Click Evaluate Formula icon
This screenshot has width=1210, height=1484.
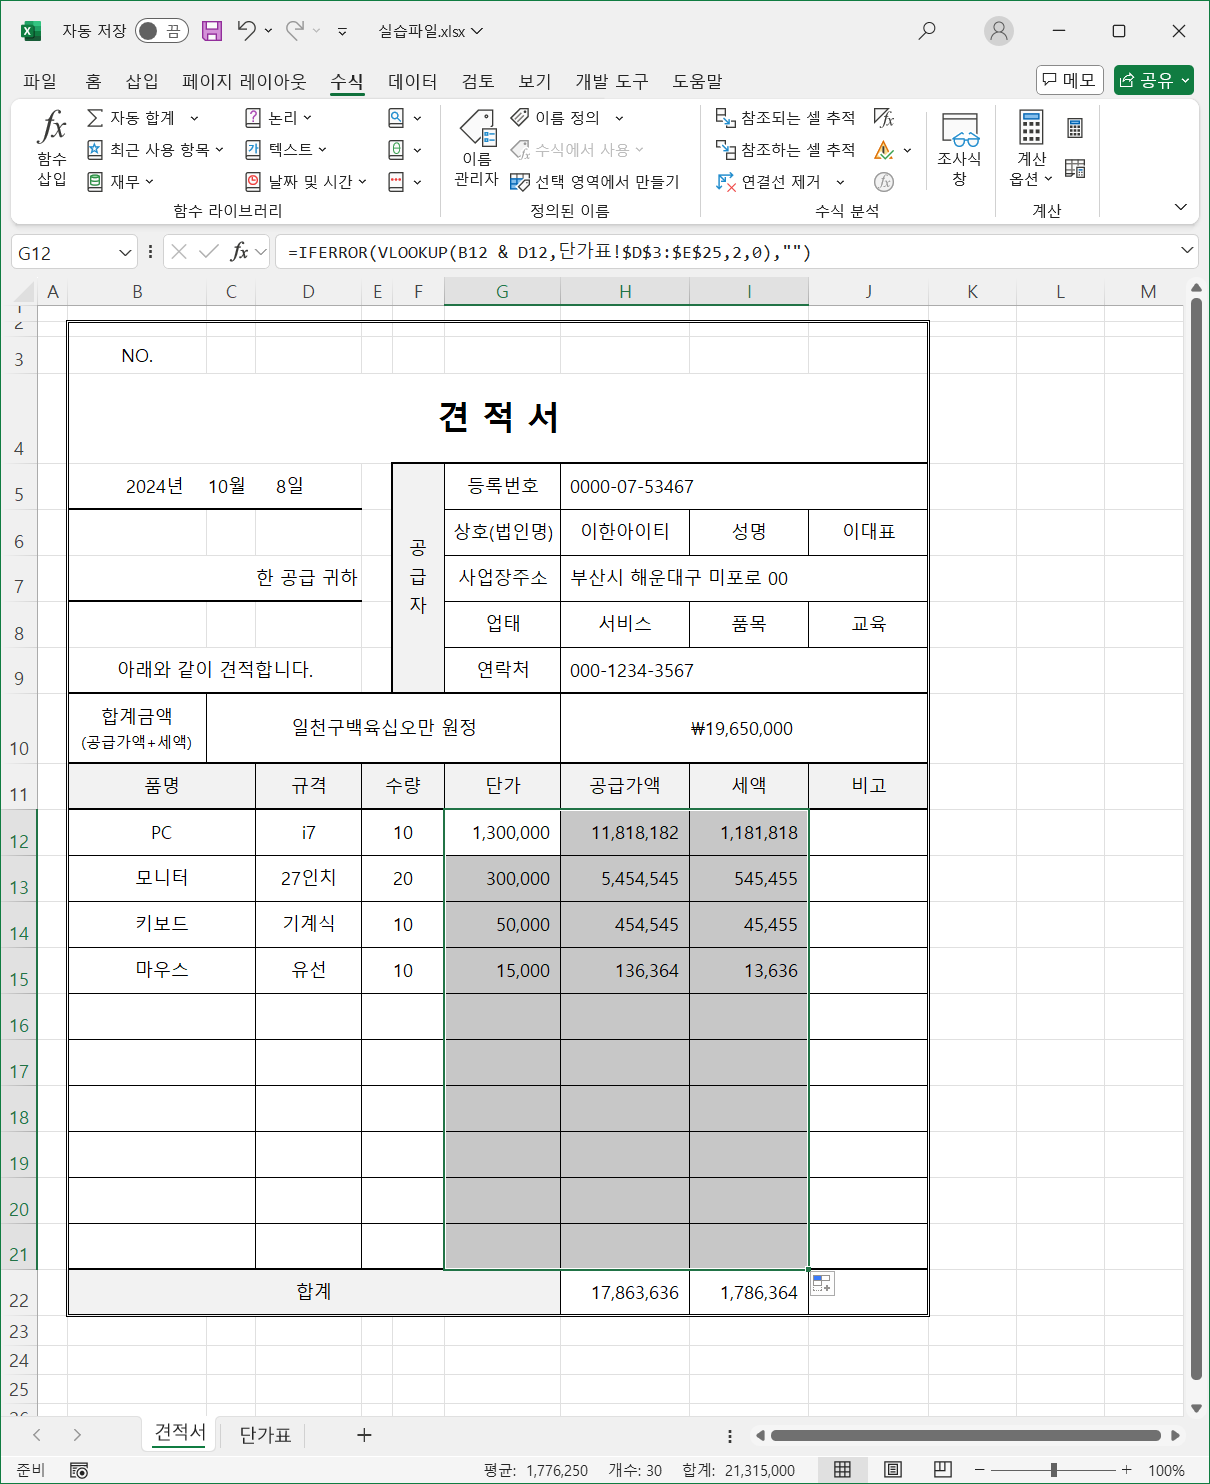pyautogui.click(x=884, y=182)
